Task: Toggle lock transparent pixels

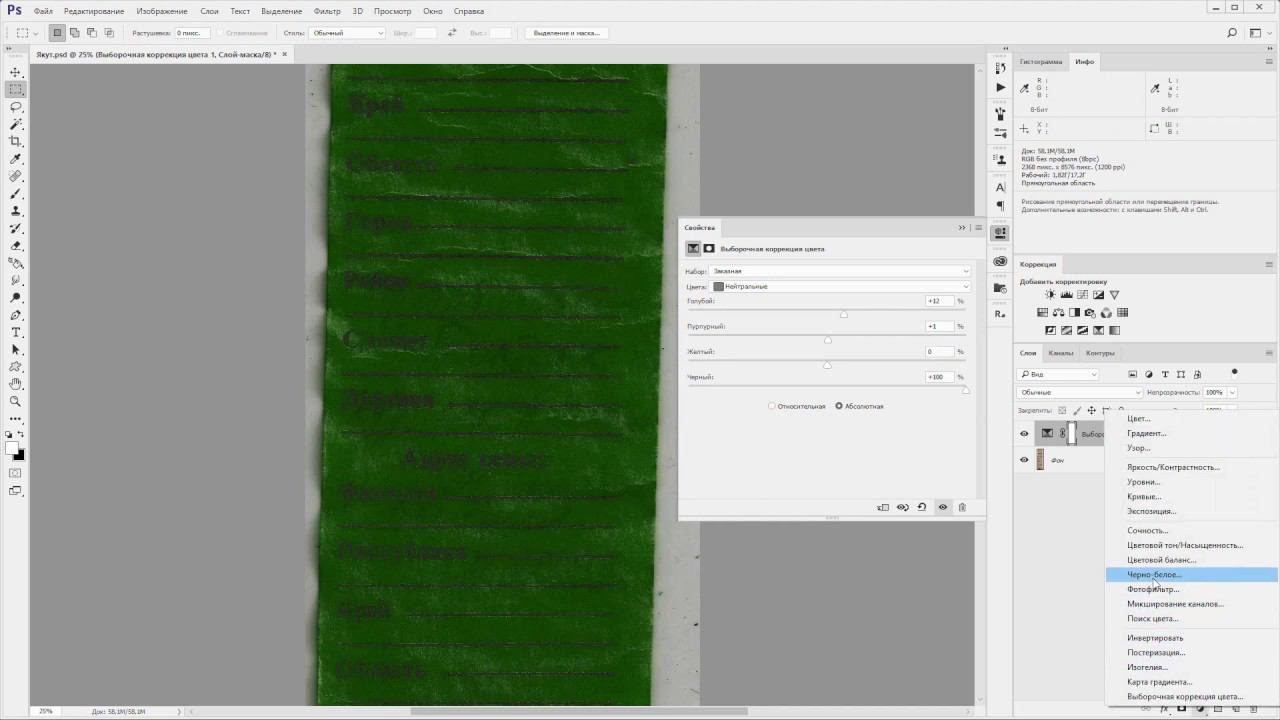Action: pos(1062,410)
